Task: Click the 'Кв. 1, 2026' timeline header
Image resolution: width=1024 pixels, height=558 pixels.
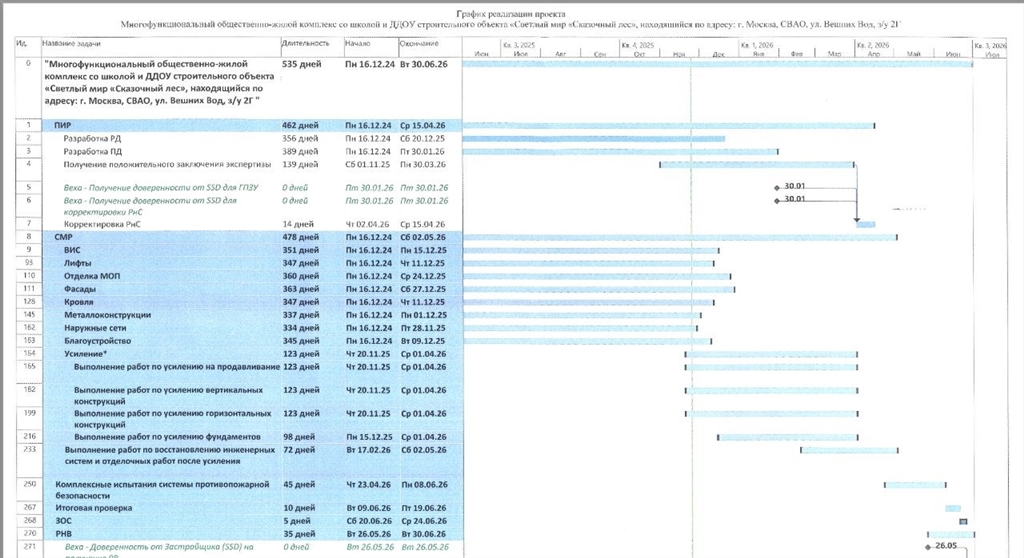Action: tap(758, 46)
